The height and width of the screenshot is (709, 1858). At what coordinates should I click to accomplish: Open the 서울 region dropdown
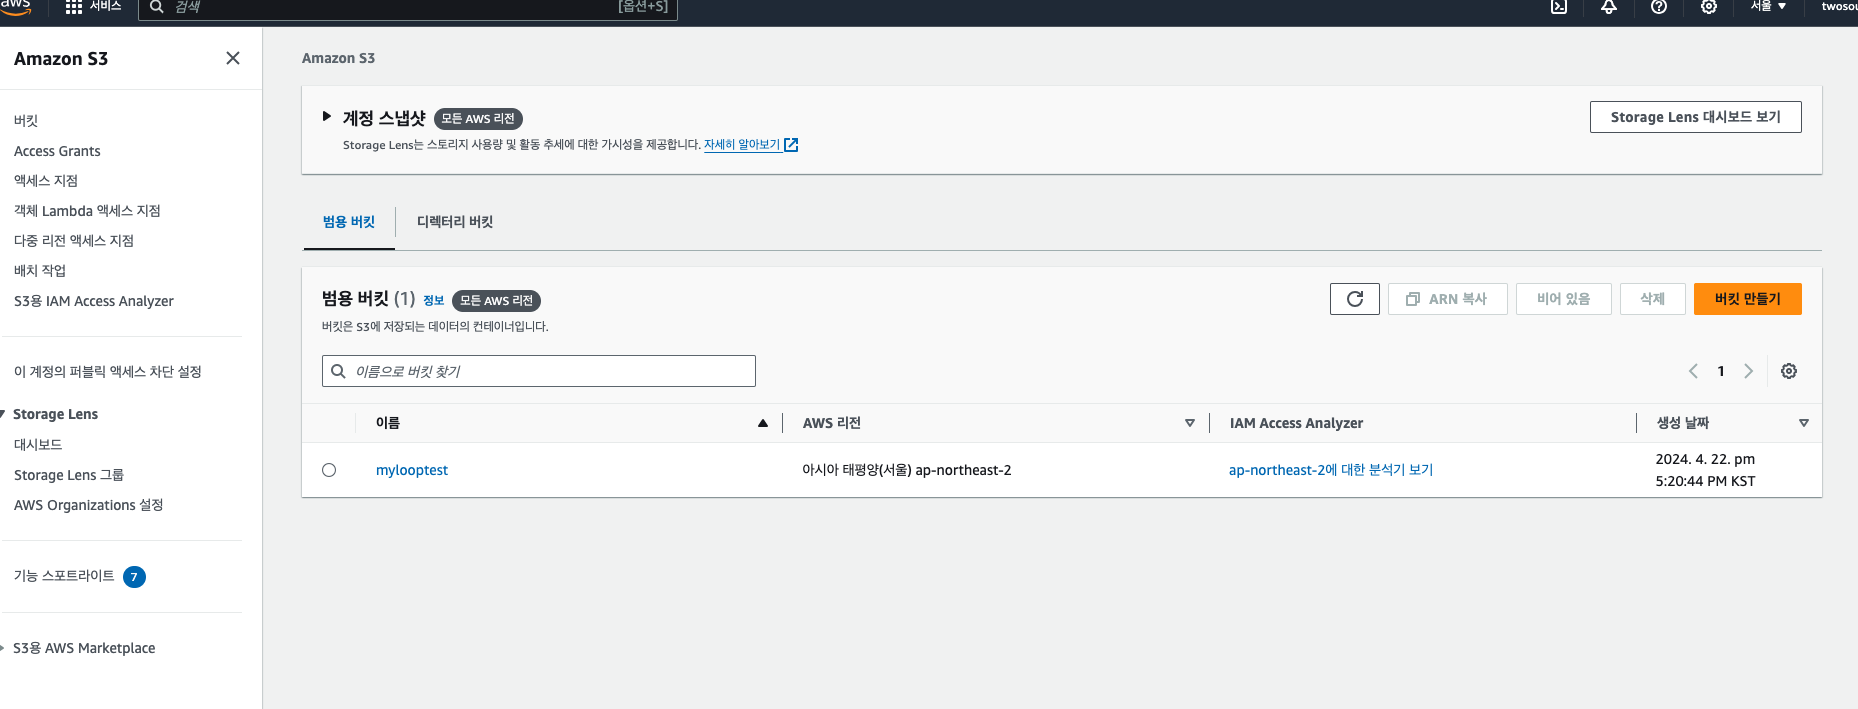pos(1768,6)
